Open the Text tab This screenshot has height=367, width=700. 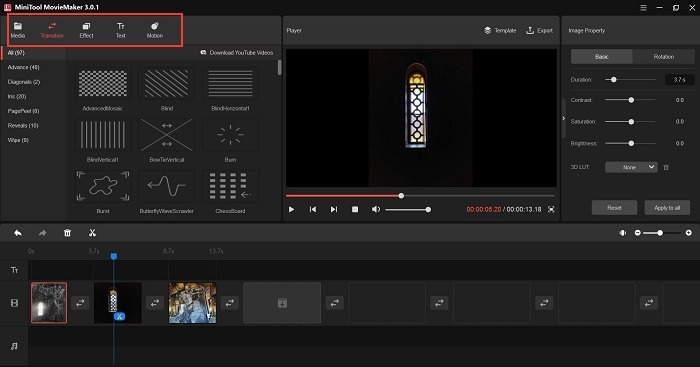pos(121,30)
